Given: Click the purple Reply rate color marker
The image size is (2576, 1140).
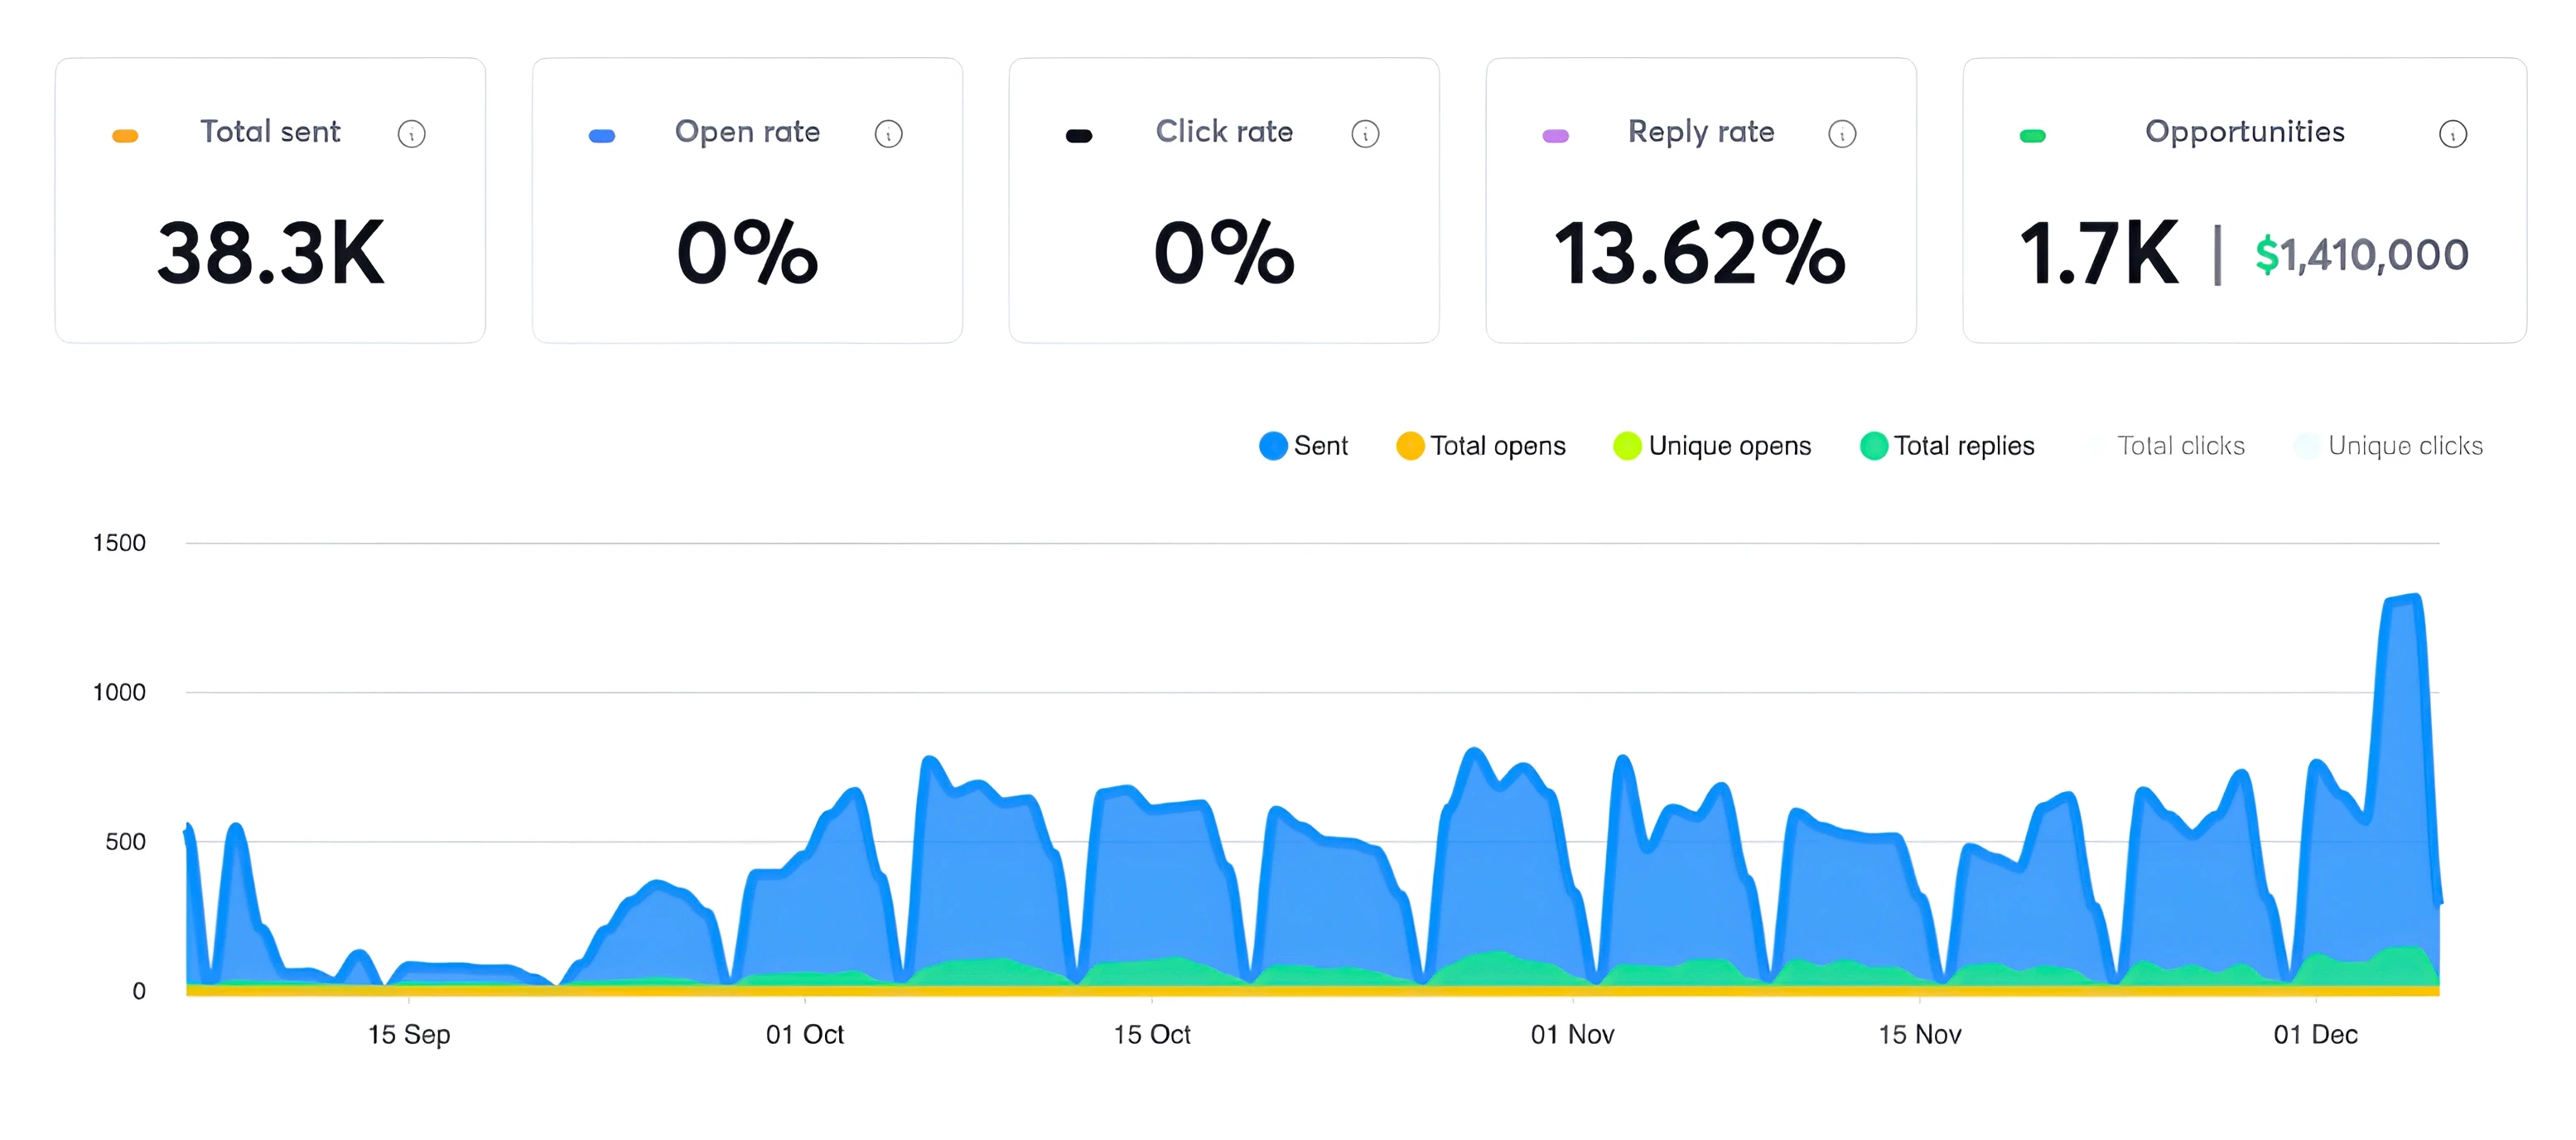Looking at the screenshot, I should [x=1555, y=136].
